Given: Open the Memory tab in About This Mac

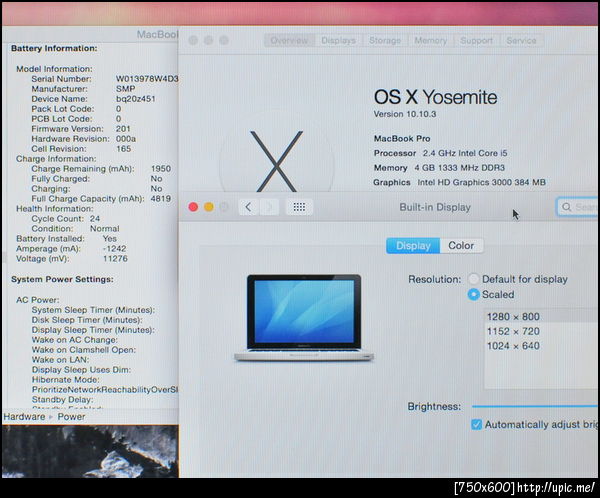Looking at the screenshot, I should (x=430, y=41).
